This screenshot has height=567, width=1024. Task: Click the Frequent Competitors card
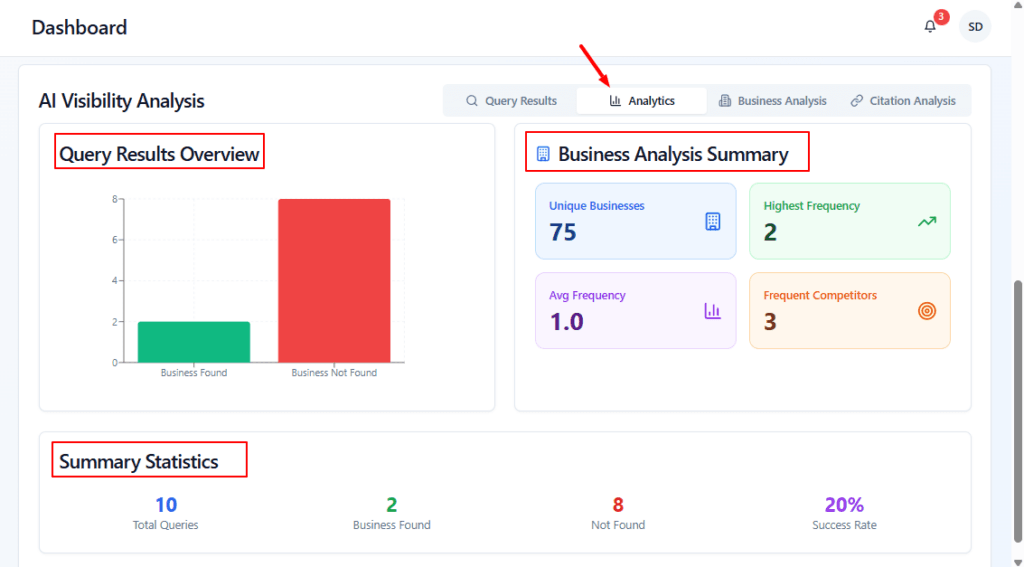click(849, 311)
